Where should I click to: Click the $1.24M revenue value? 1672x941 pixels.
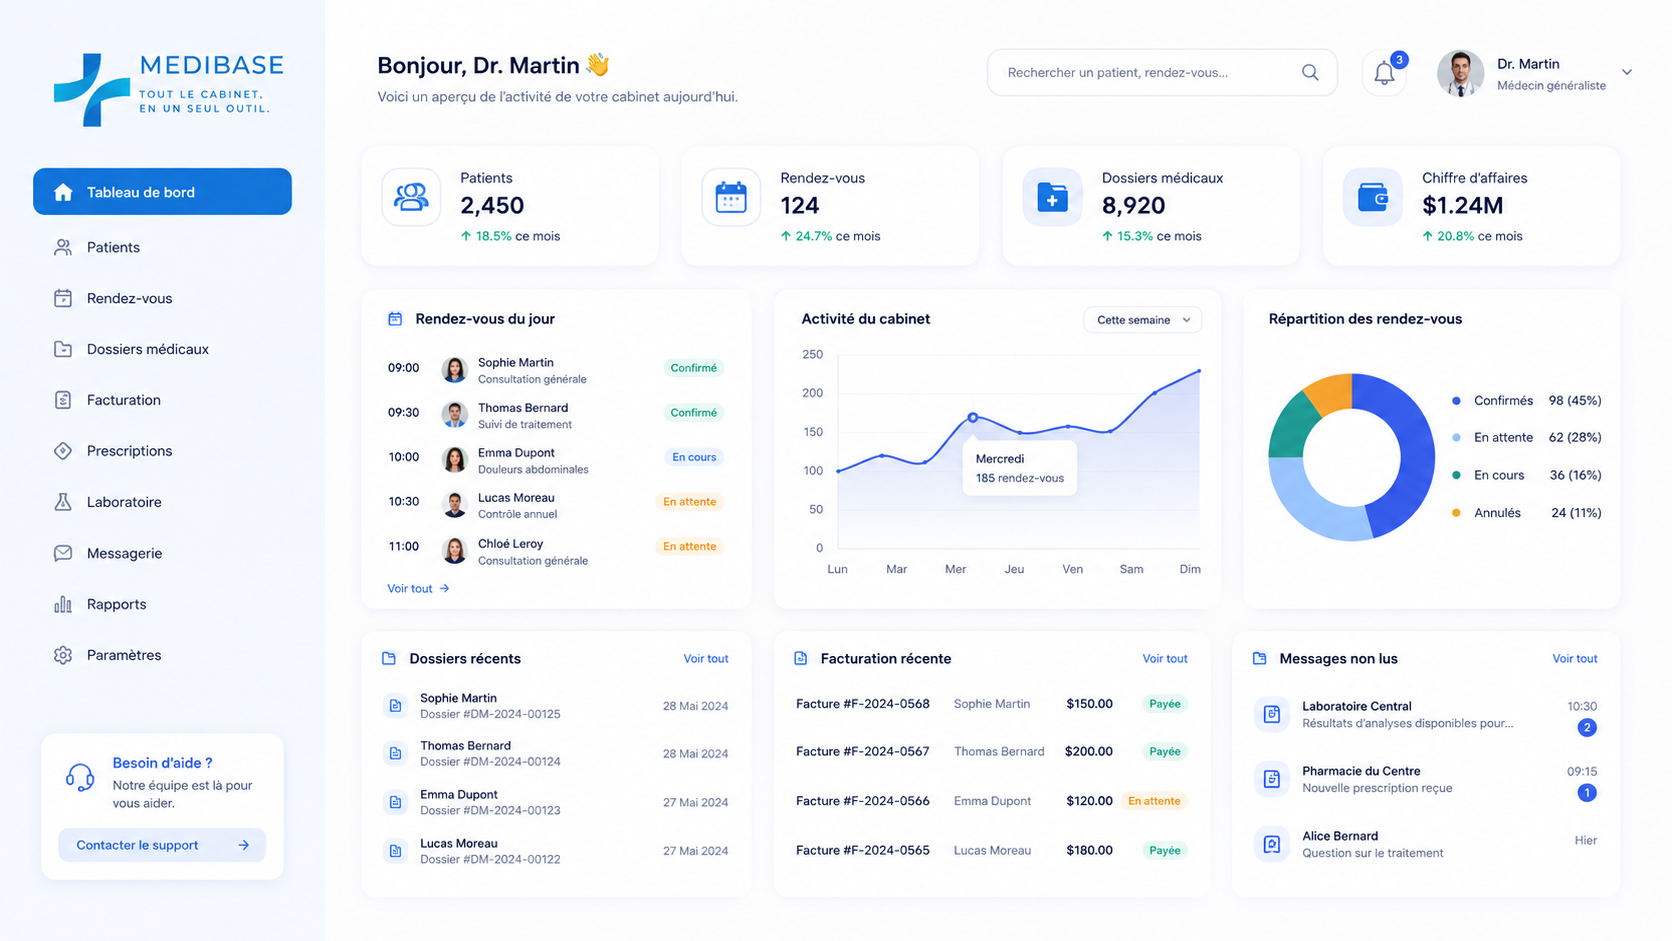(1462, 205)
